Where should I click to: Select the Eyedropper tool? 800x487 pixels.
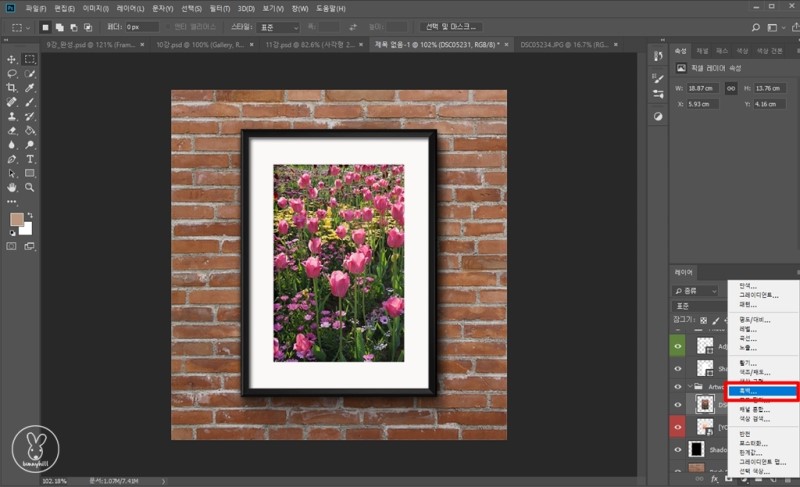[x=29, y=88]
